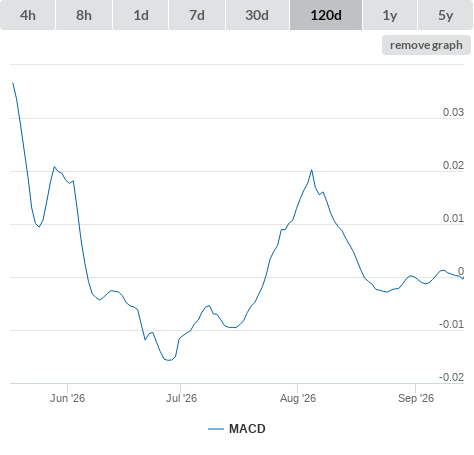Click the active 120d range tab
Viewport: 474px width, 455px height.
(x=326, y=15)
